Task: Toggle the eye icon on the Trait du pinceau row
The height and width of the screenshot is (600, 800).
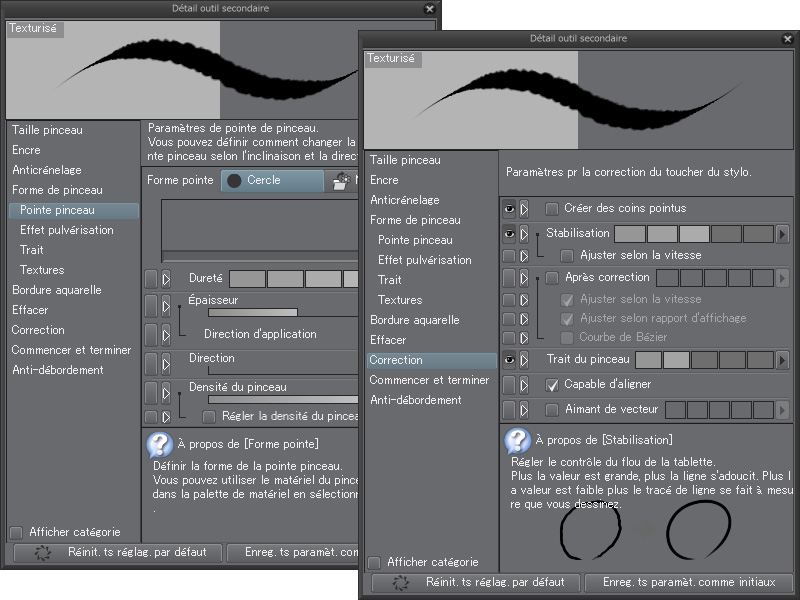Action: (x=509, y=360)
